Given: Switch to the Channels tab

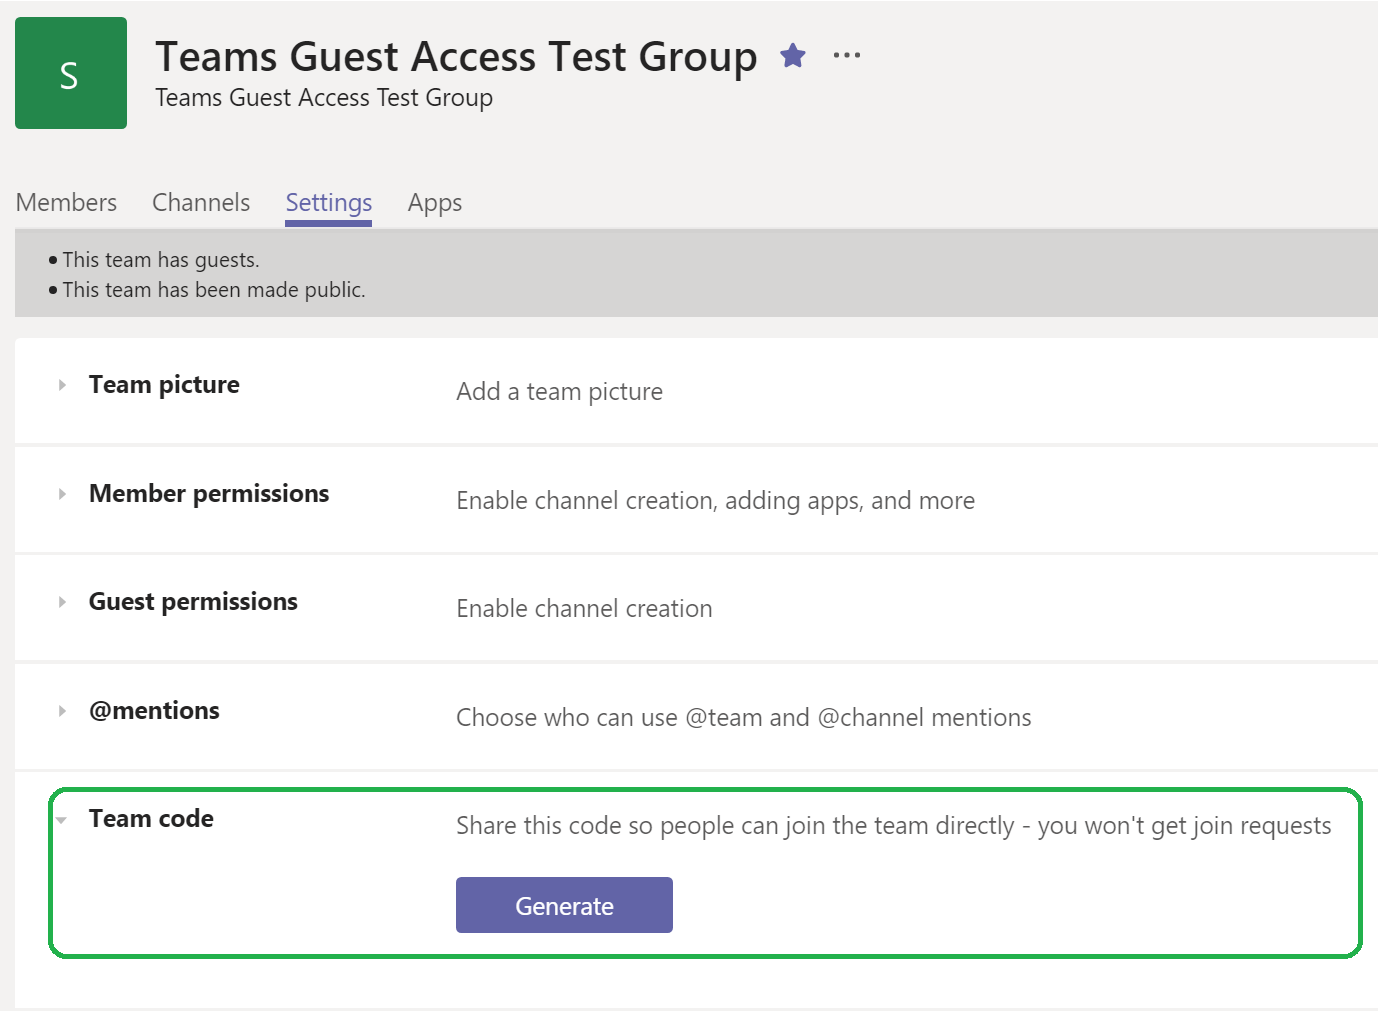Looking at the screenshot, I should tap(200, 202).
